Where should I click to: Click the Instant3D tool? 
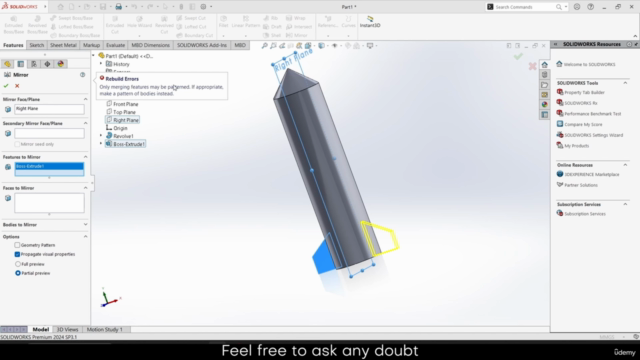tap(370, 22)
